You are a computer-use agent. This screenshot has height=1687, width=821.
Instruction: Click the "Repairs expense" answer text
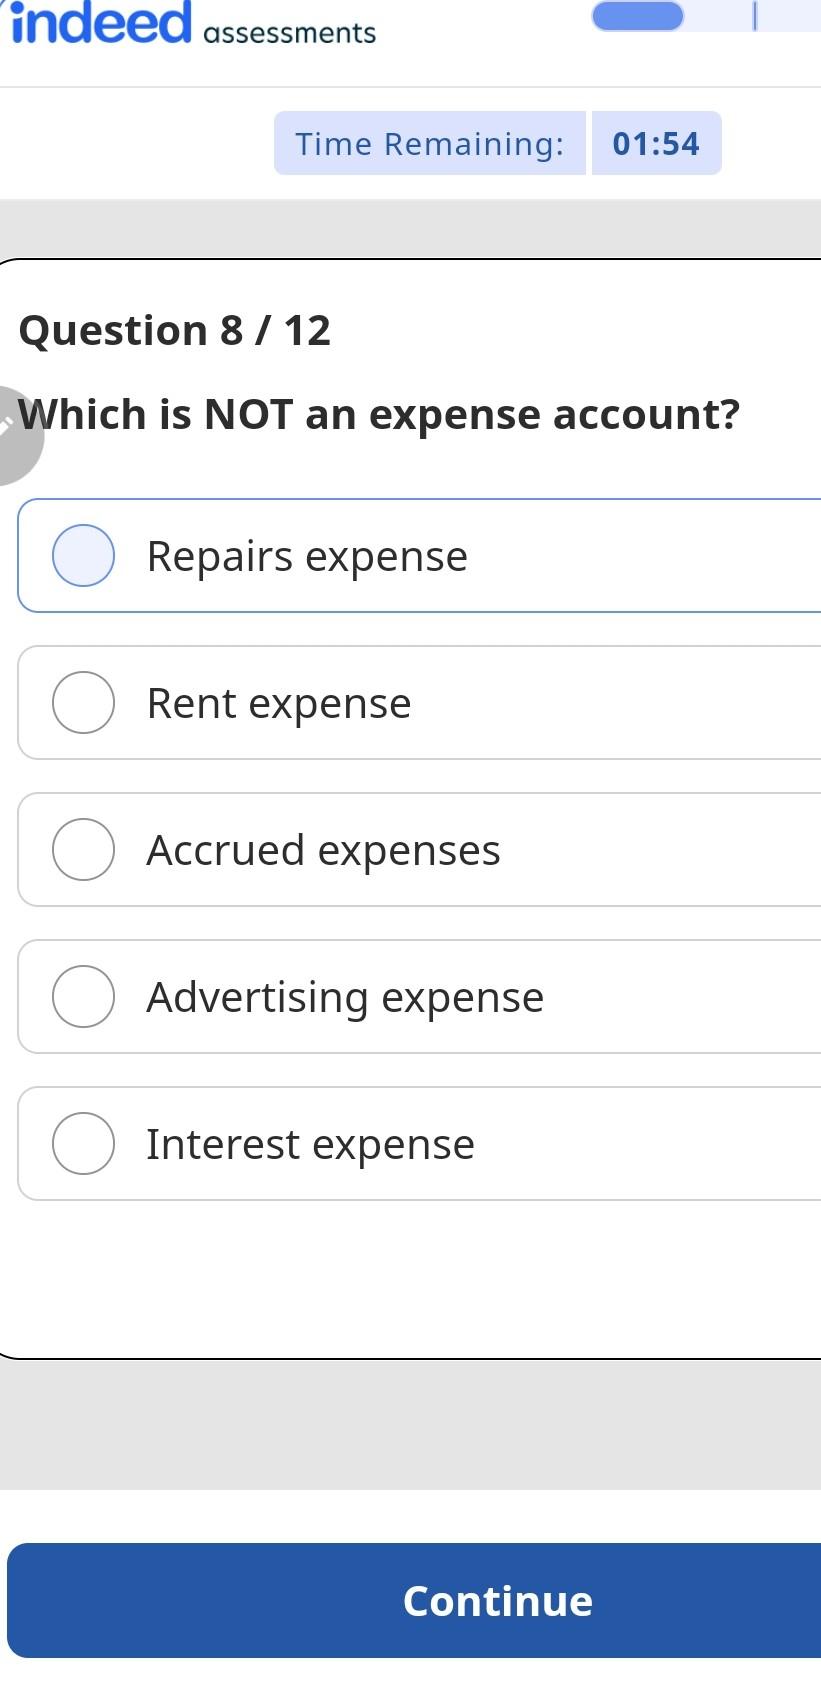tap(307, 556)
